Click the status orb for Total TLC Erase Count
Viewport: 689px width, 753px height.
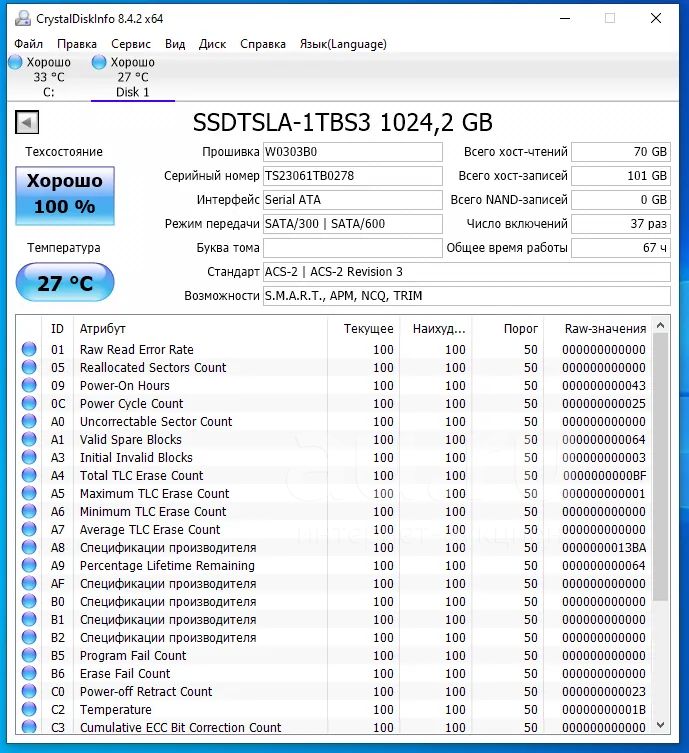tap(29, 475)
